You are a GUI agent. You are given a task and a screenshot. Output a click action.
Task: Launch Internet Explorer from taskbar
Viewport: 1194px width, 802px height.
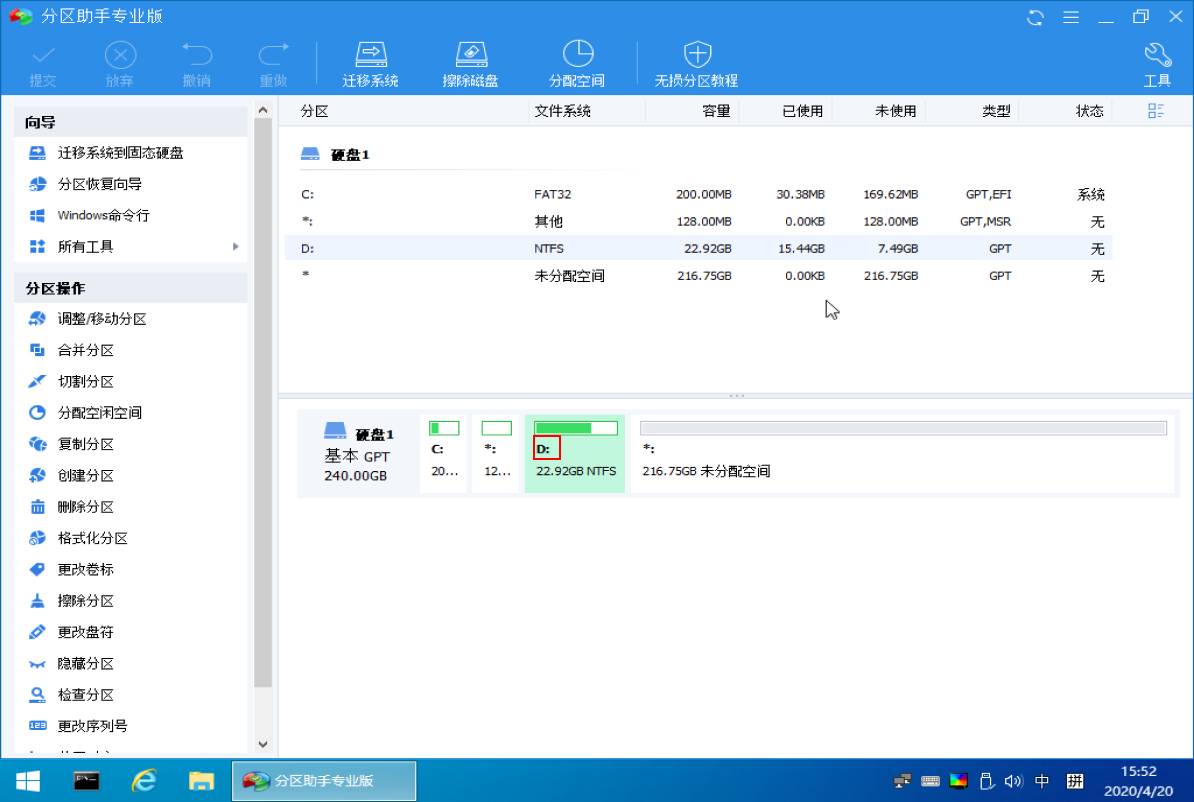pos(144,781)
